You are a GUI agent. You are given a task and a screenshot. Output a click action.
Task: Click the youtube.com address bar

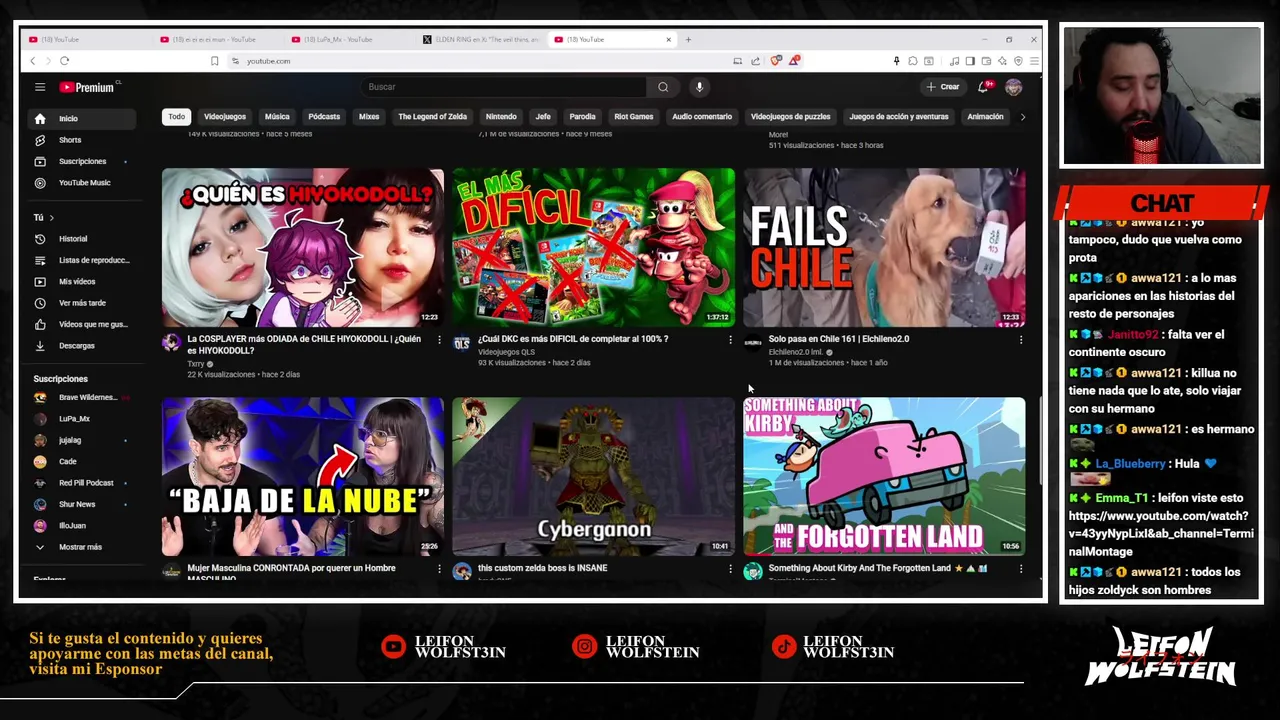coord(480,61)
